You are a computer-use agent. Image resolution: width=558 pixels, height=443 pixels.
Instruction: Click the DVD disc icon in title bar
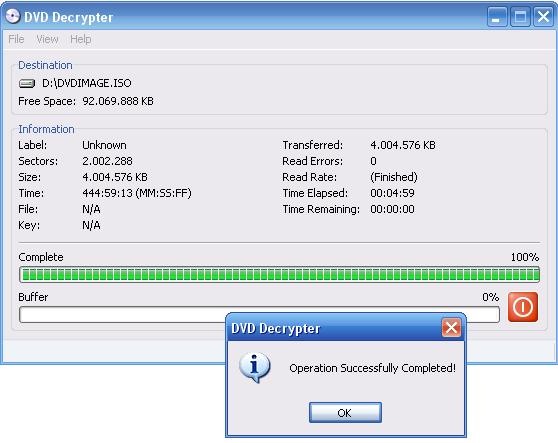13,16
